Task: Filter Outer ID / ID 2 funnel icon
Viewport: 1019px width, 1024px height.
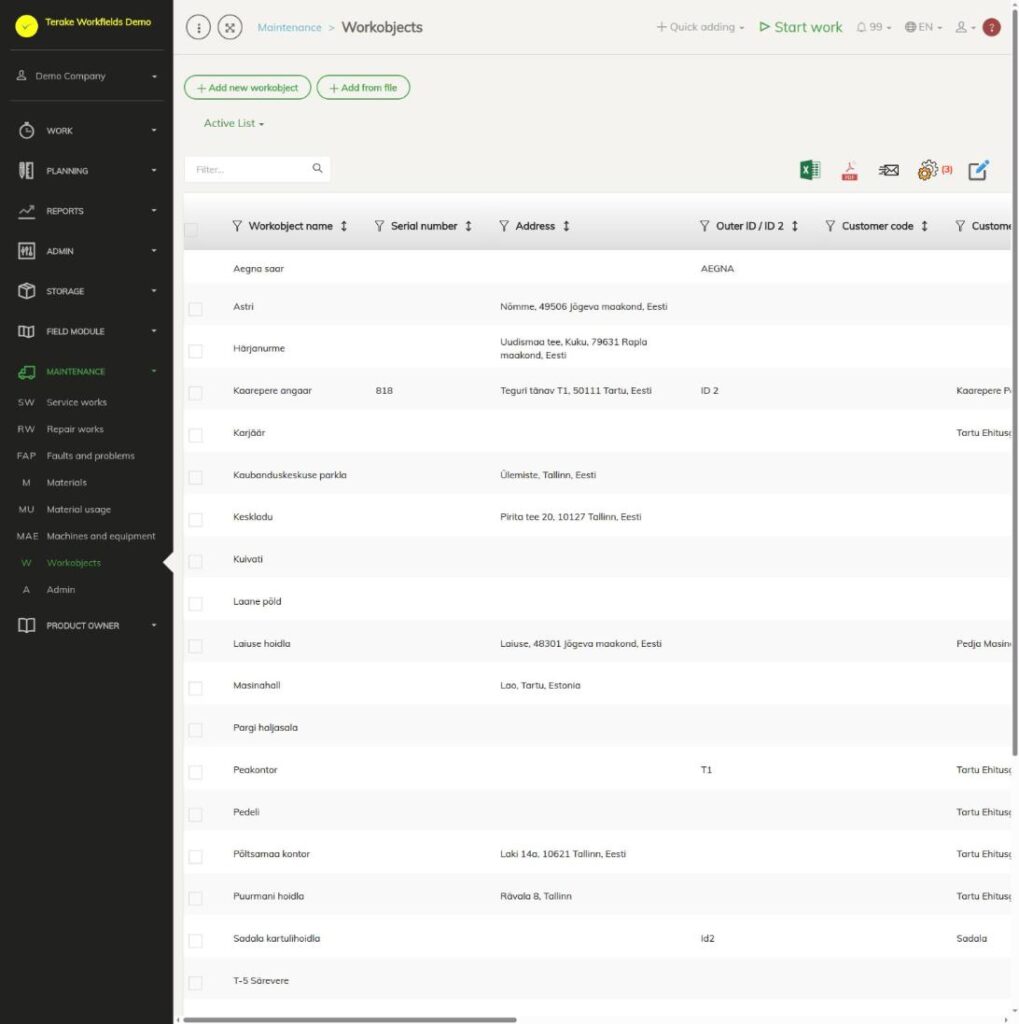Action: [x=704, y=226]
